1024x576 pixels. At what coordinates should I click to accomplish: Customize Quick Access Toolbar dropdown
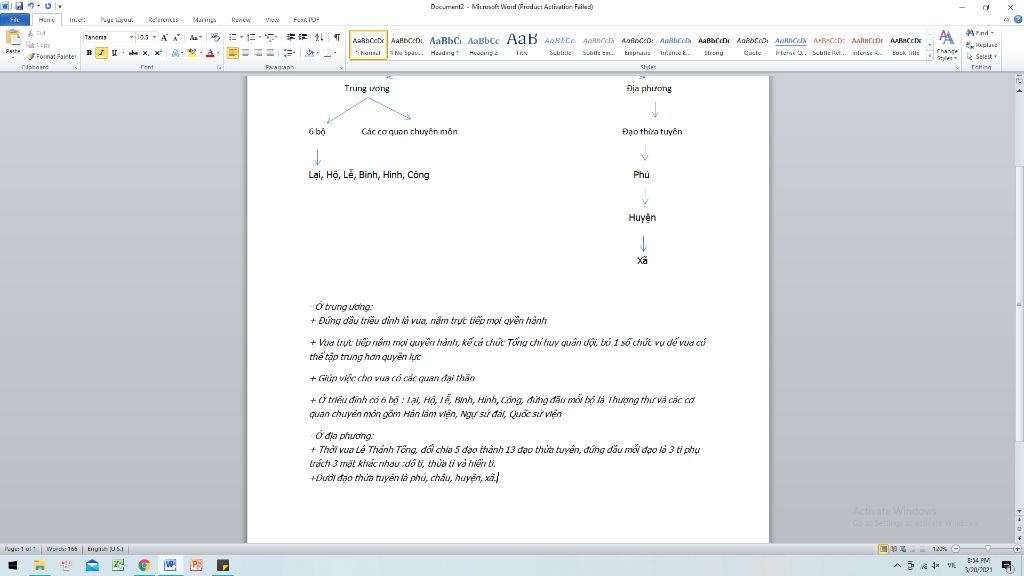pyautogui.click(x=59, y=6)
